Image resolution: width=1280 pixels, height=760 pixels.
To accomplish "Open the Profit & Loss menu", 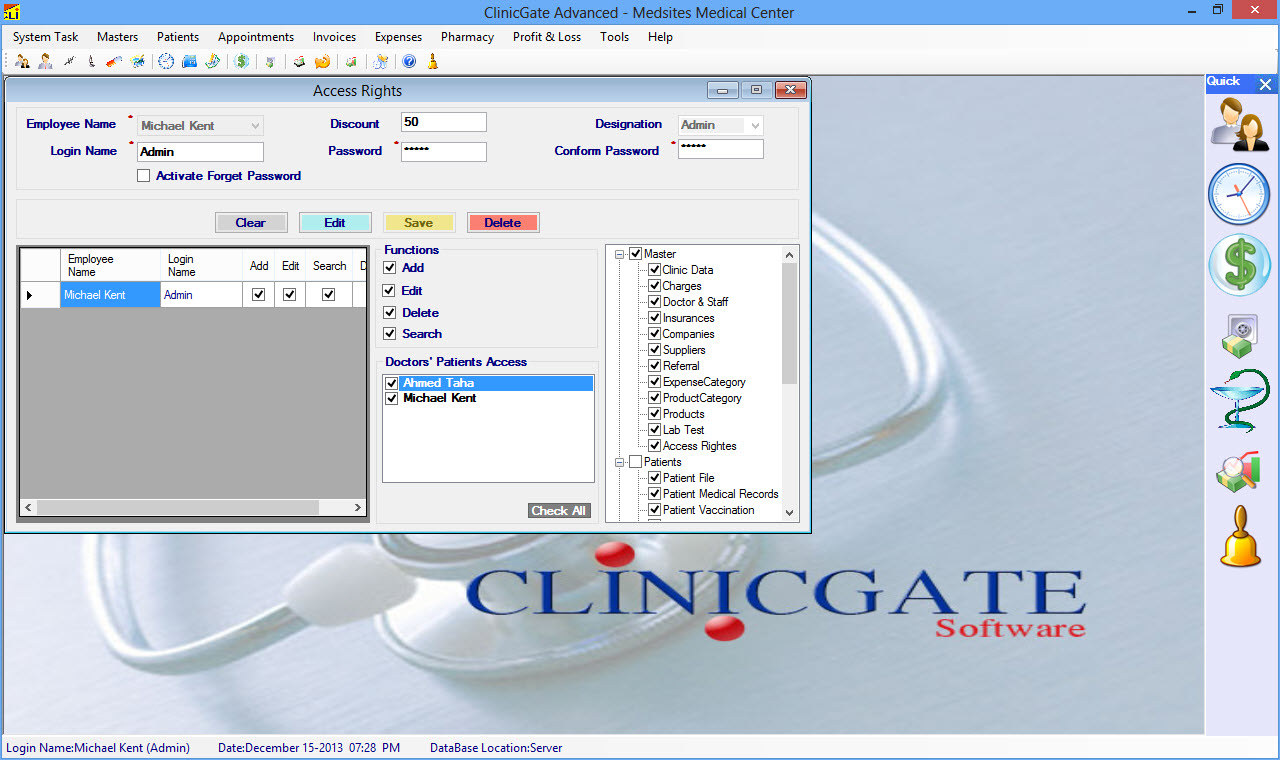I will tap(546, 37).
